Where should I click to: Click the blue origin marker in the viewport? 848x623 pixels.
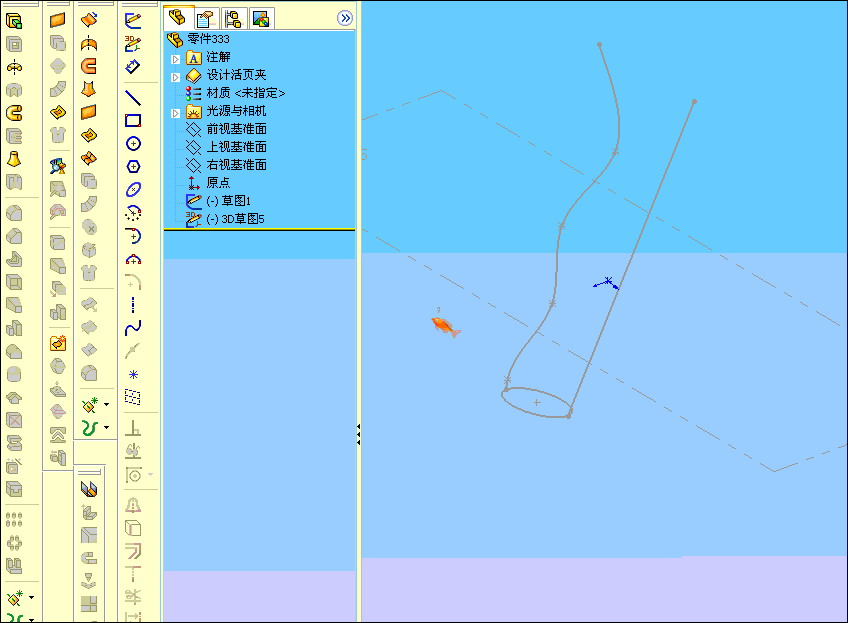pos(606,283)
